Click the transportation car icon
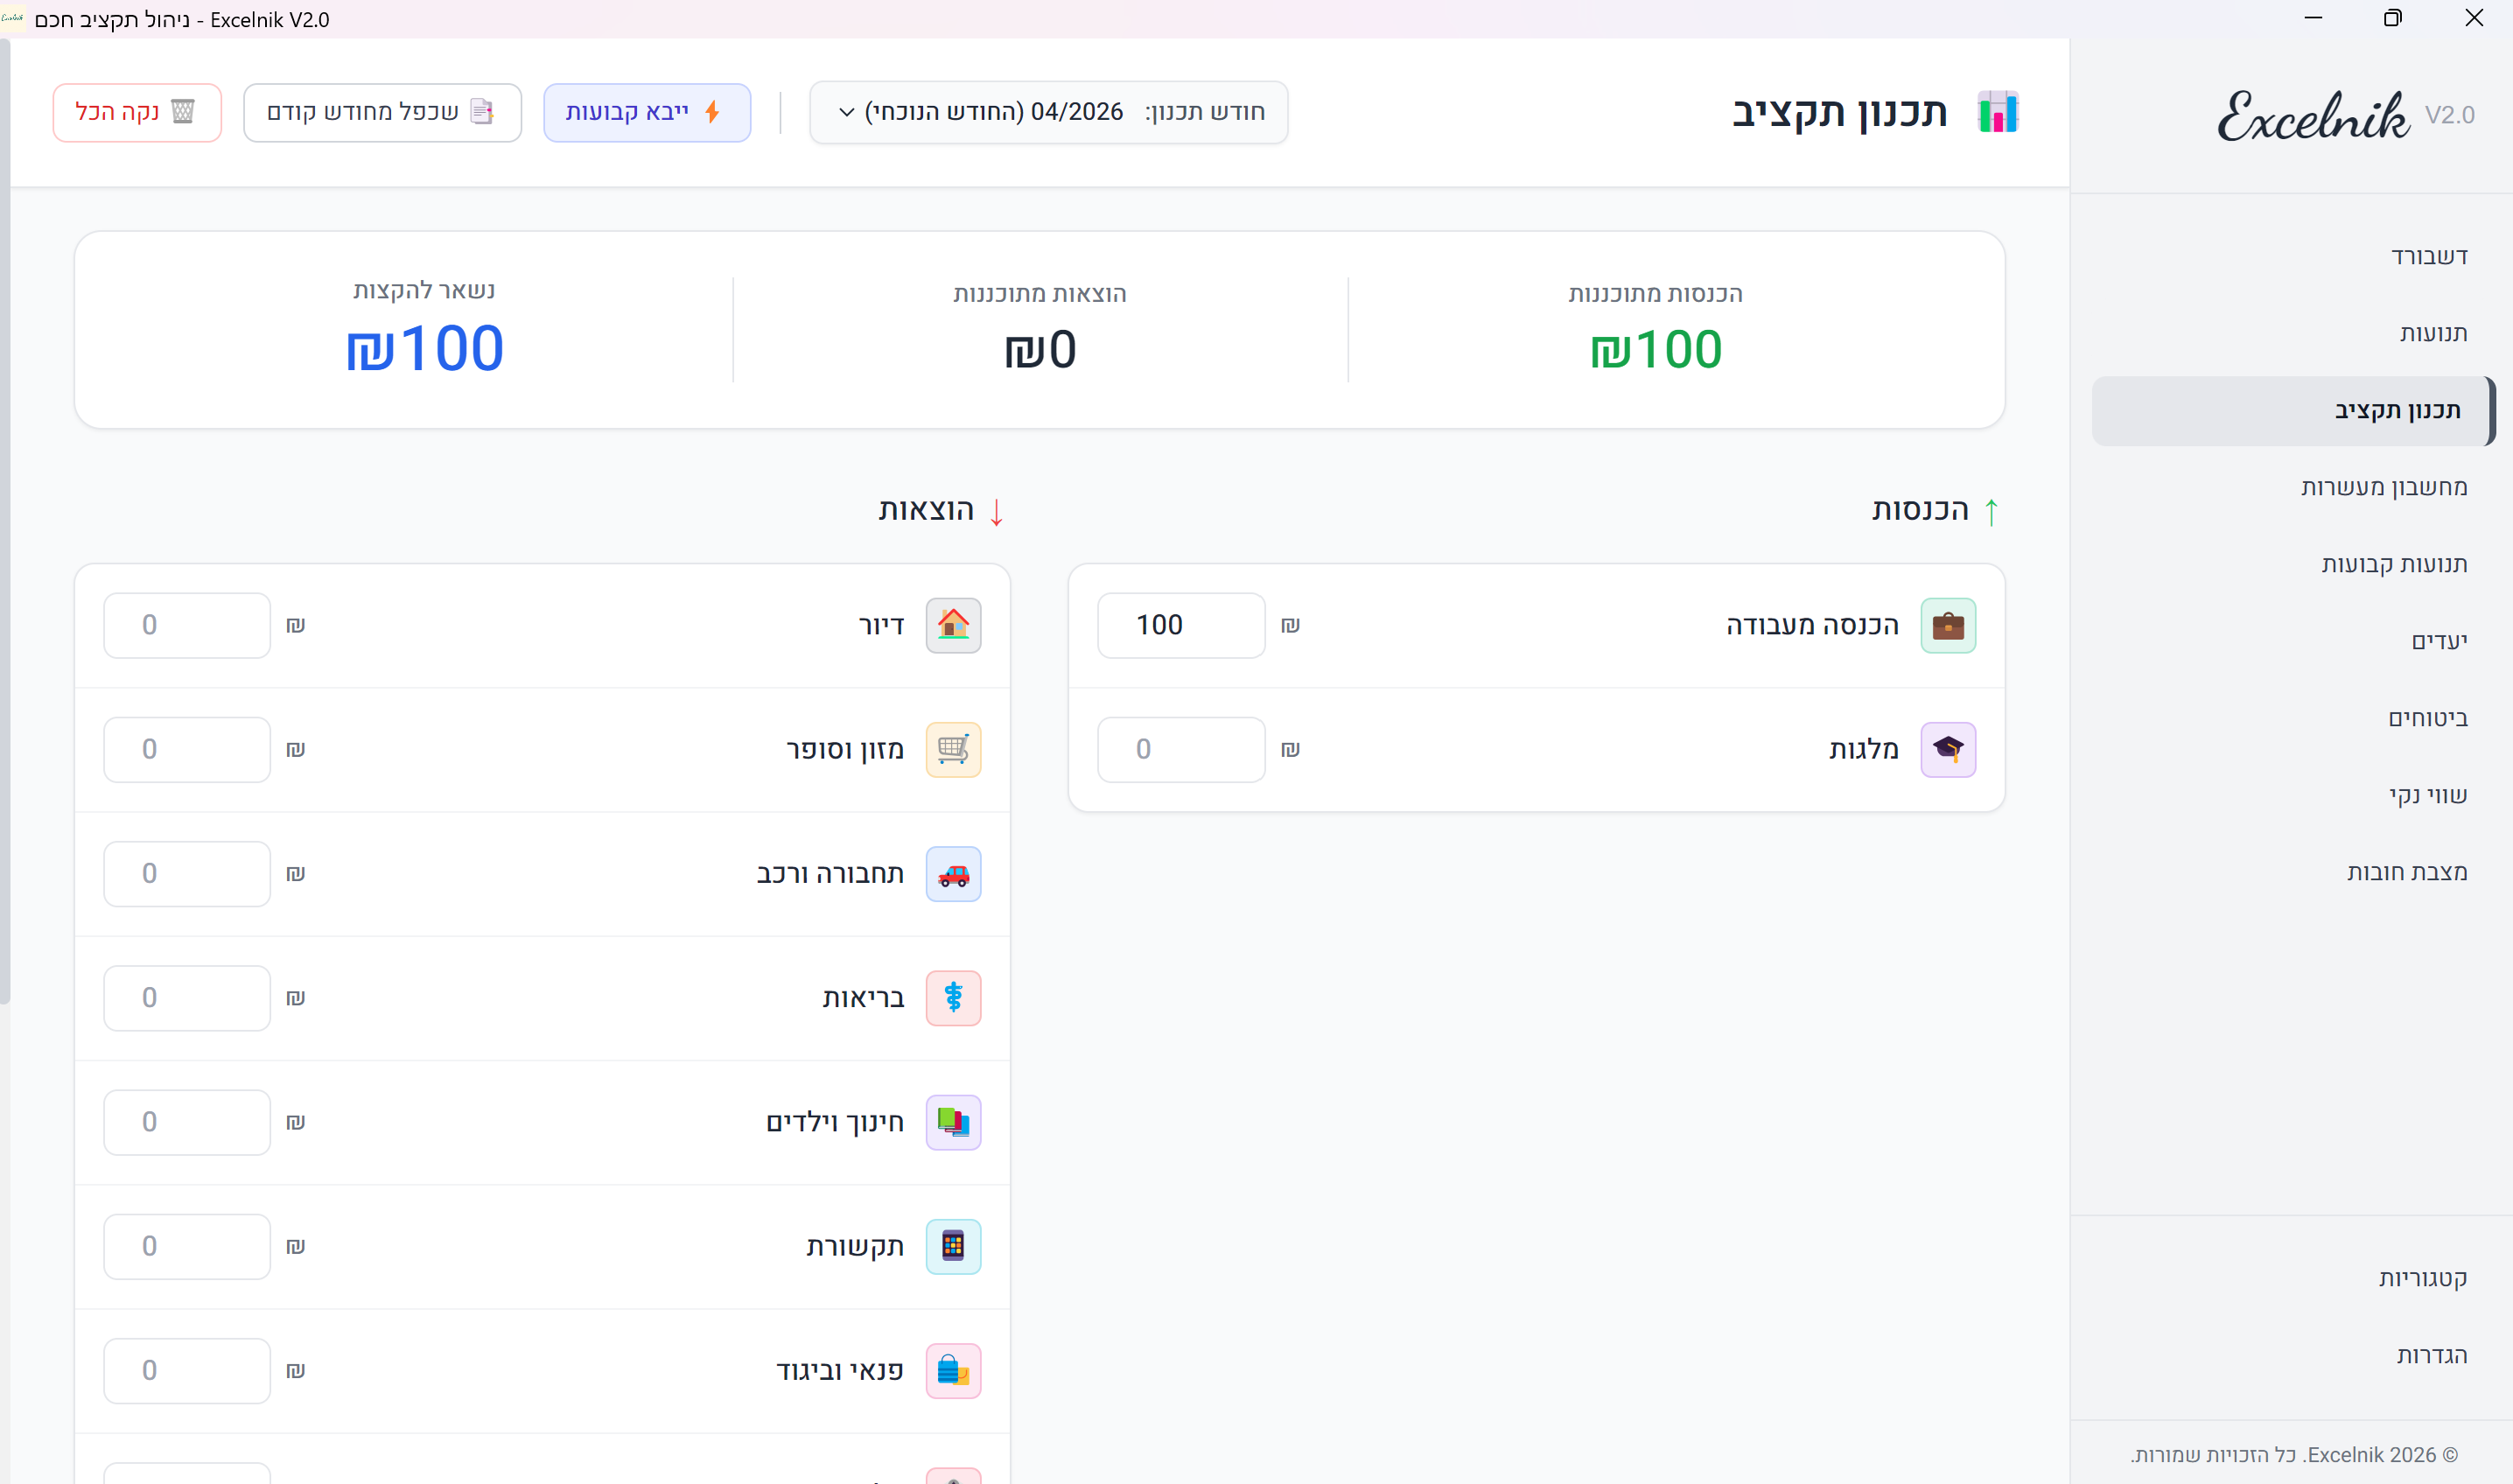 pyautogui.click(x=952, y=874)
